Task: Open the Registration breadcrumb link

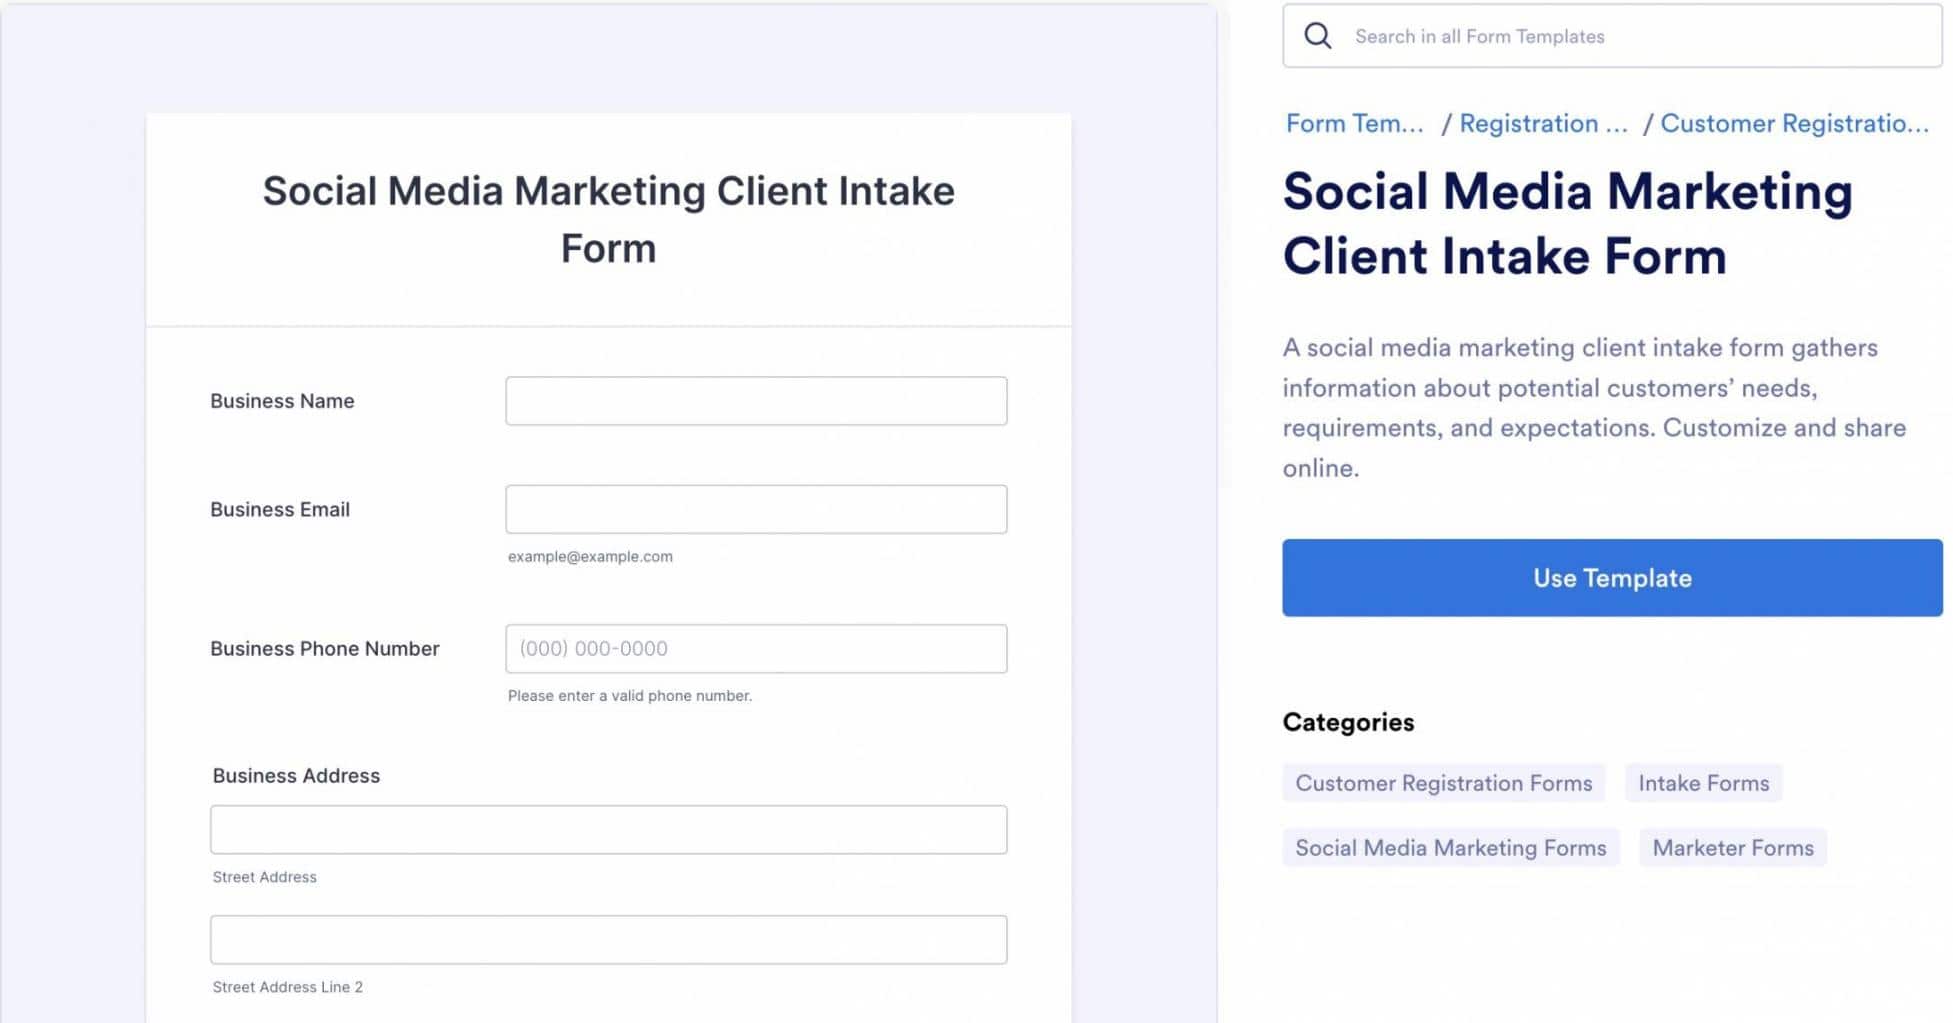Action: tap(1543, 123)
